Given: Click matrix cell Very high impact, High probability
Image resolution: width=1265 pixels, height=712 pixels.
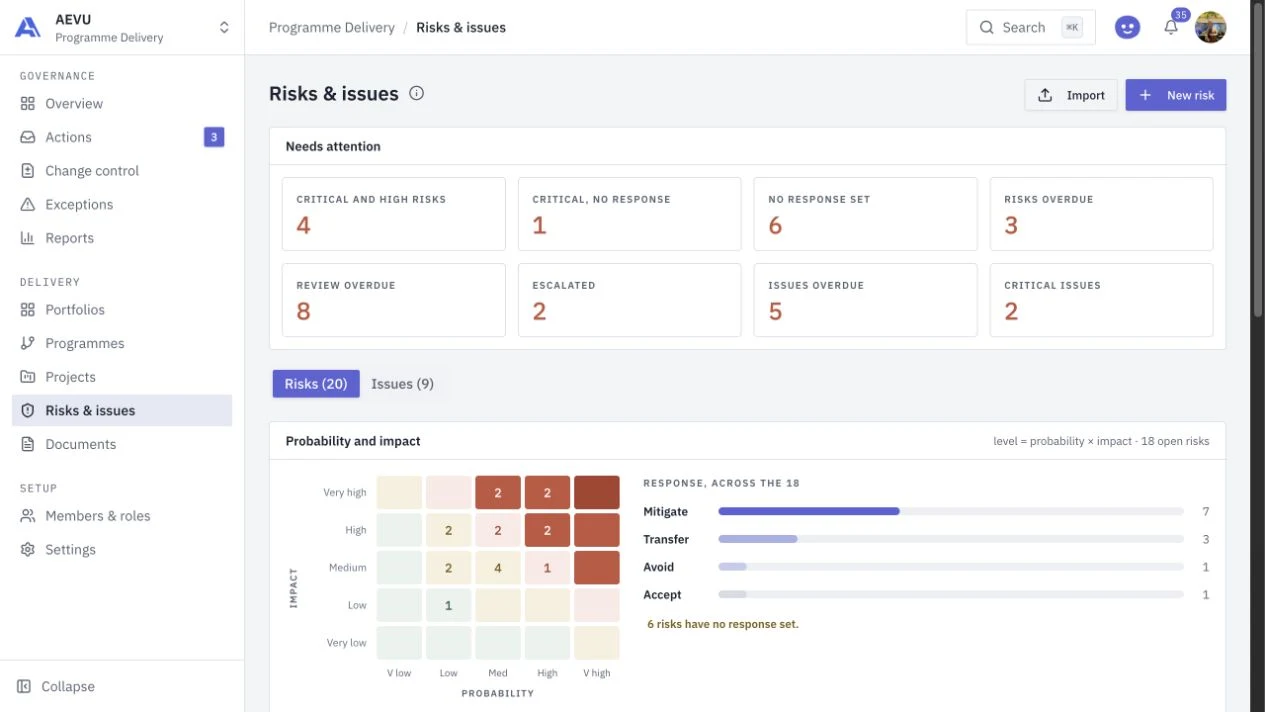Looking at the screenshot, I should [547, 493].
